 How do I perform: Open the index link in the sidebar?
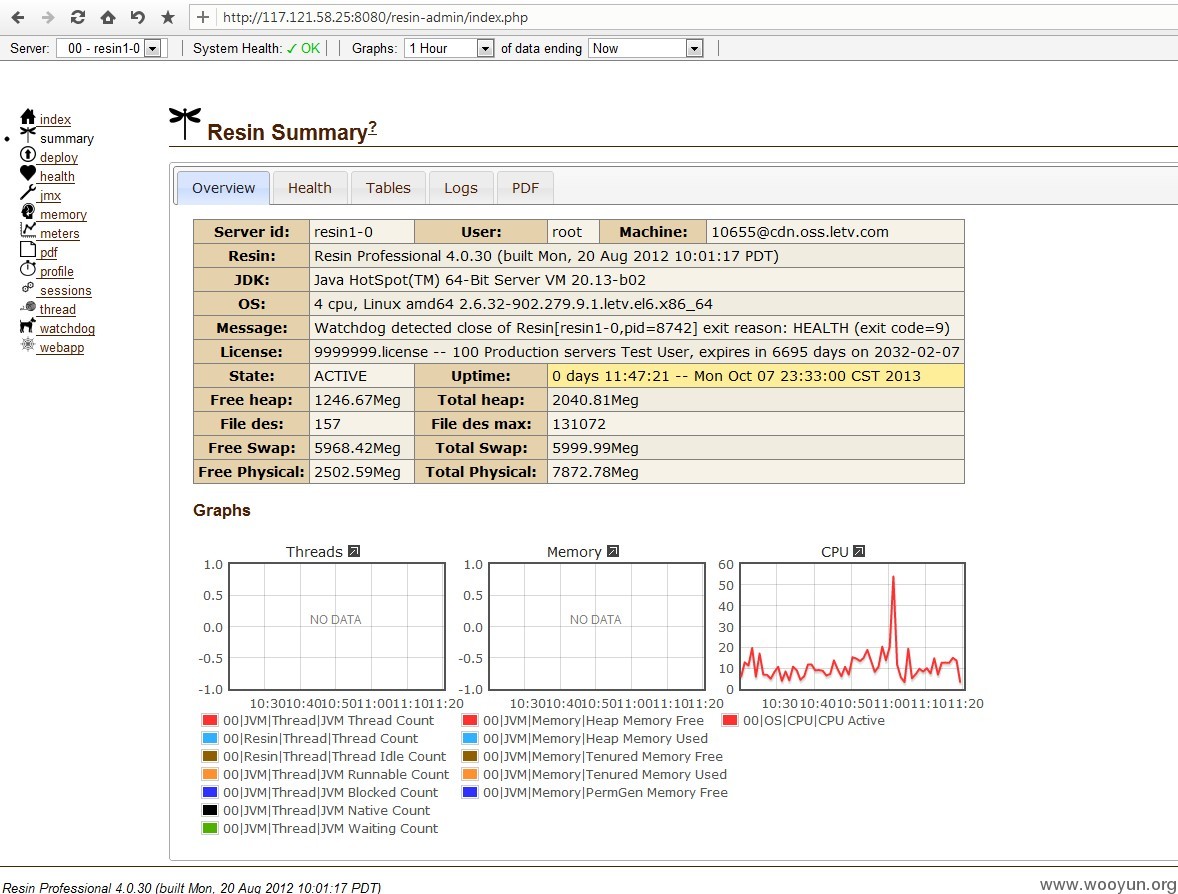[x=55, y=119]
